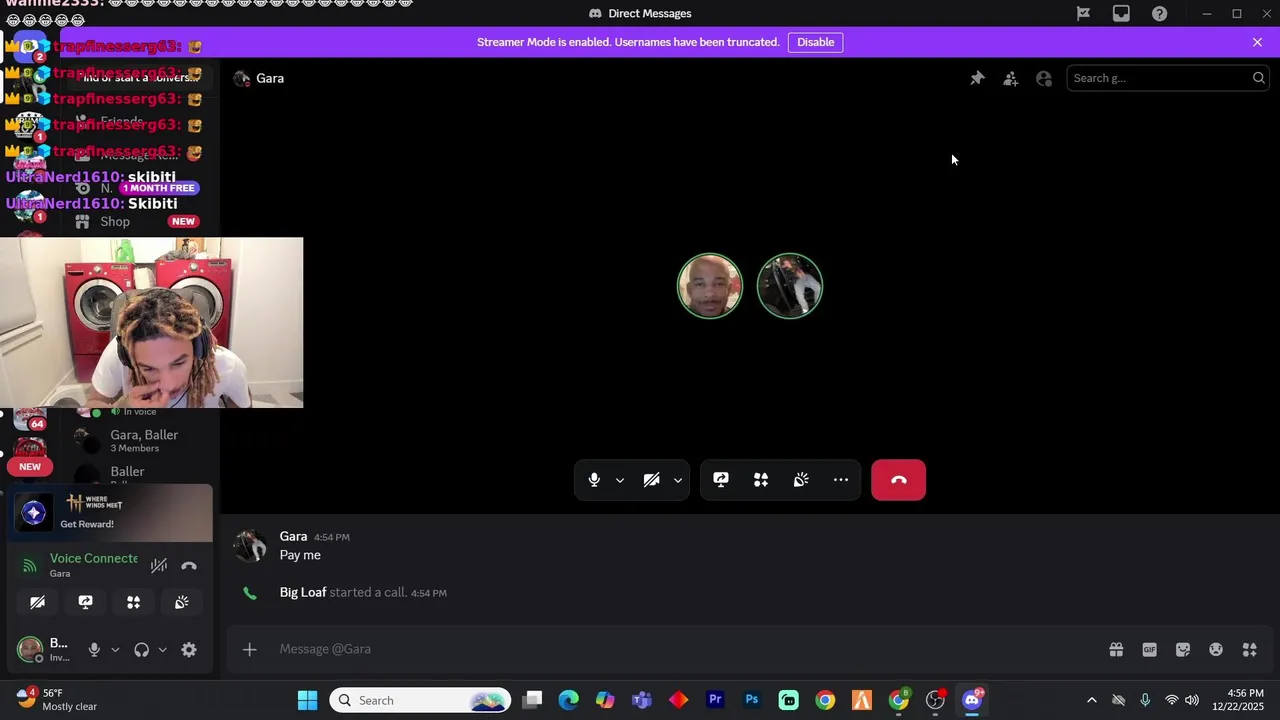
Task: Open the flag icon in title bar
Action: click(1083, 13)
